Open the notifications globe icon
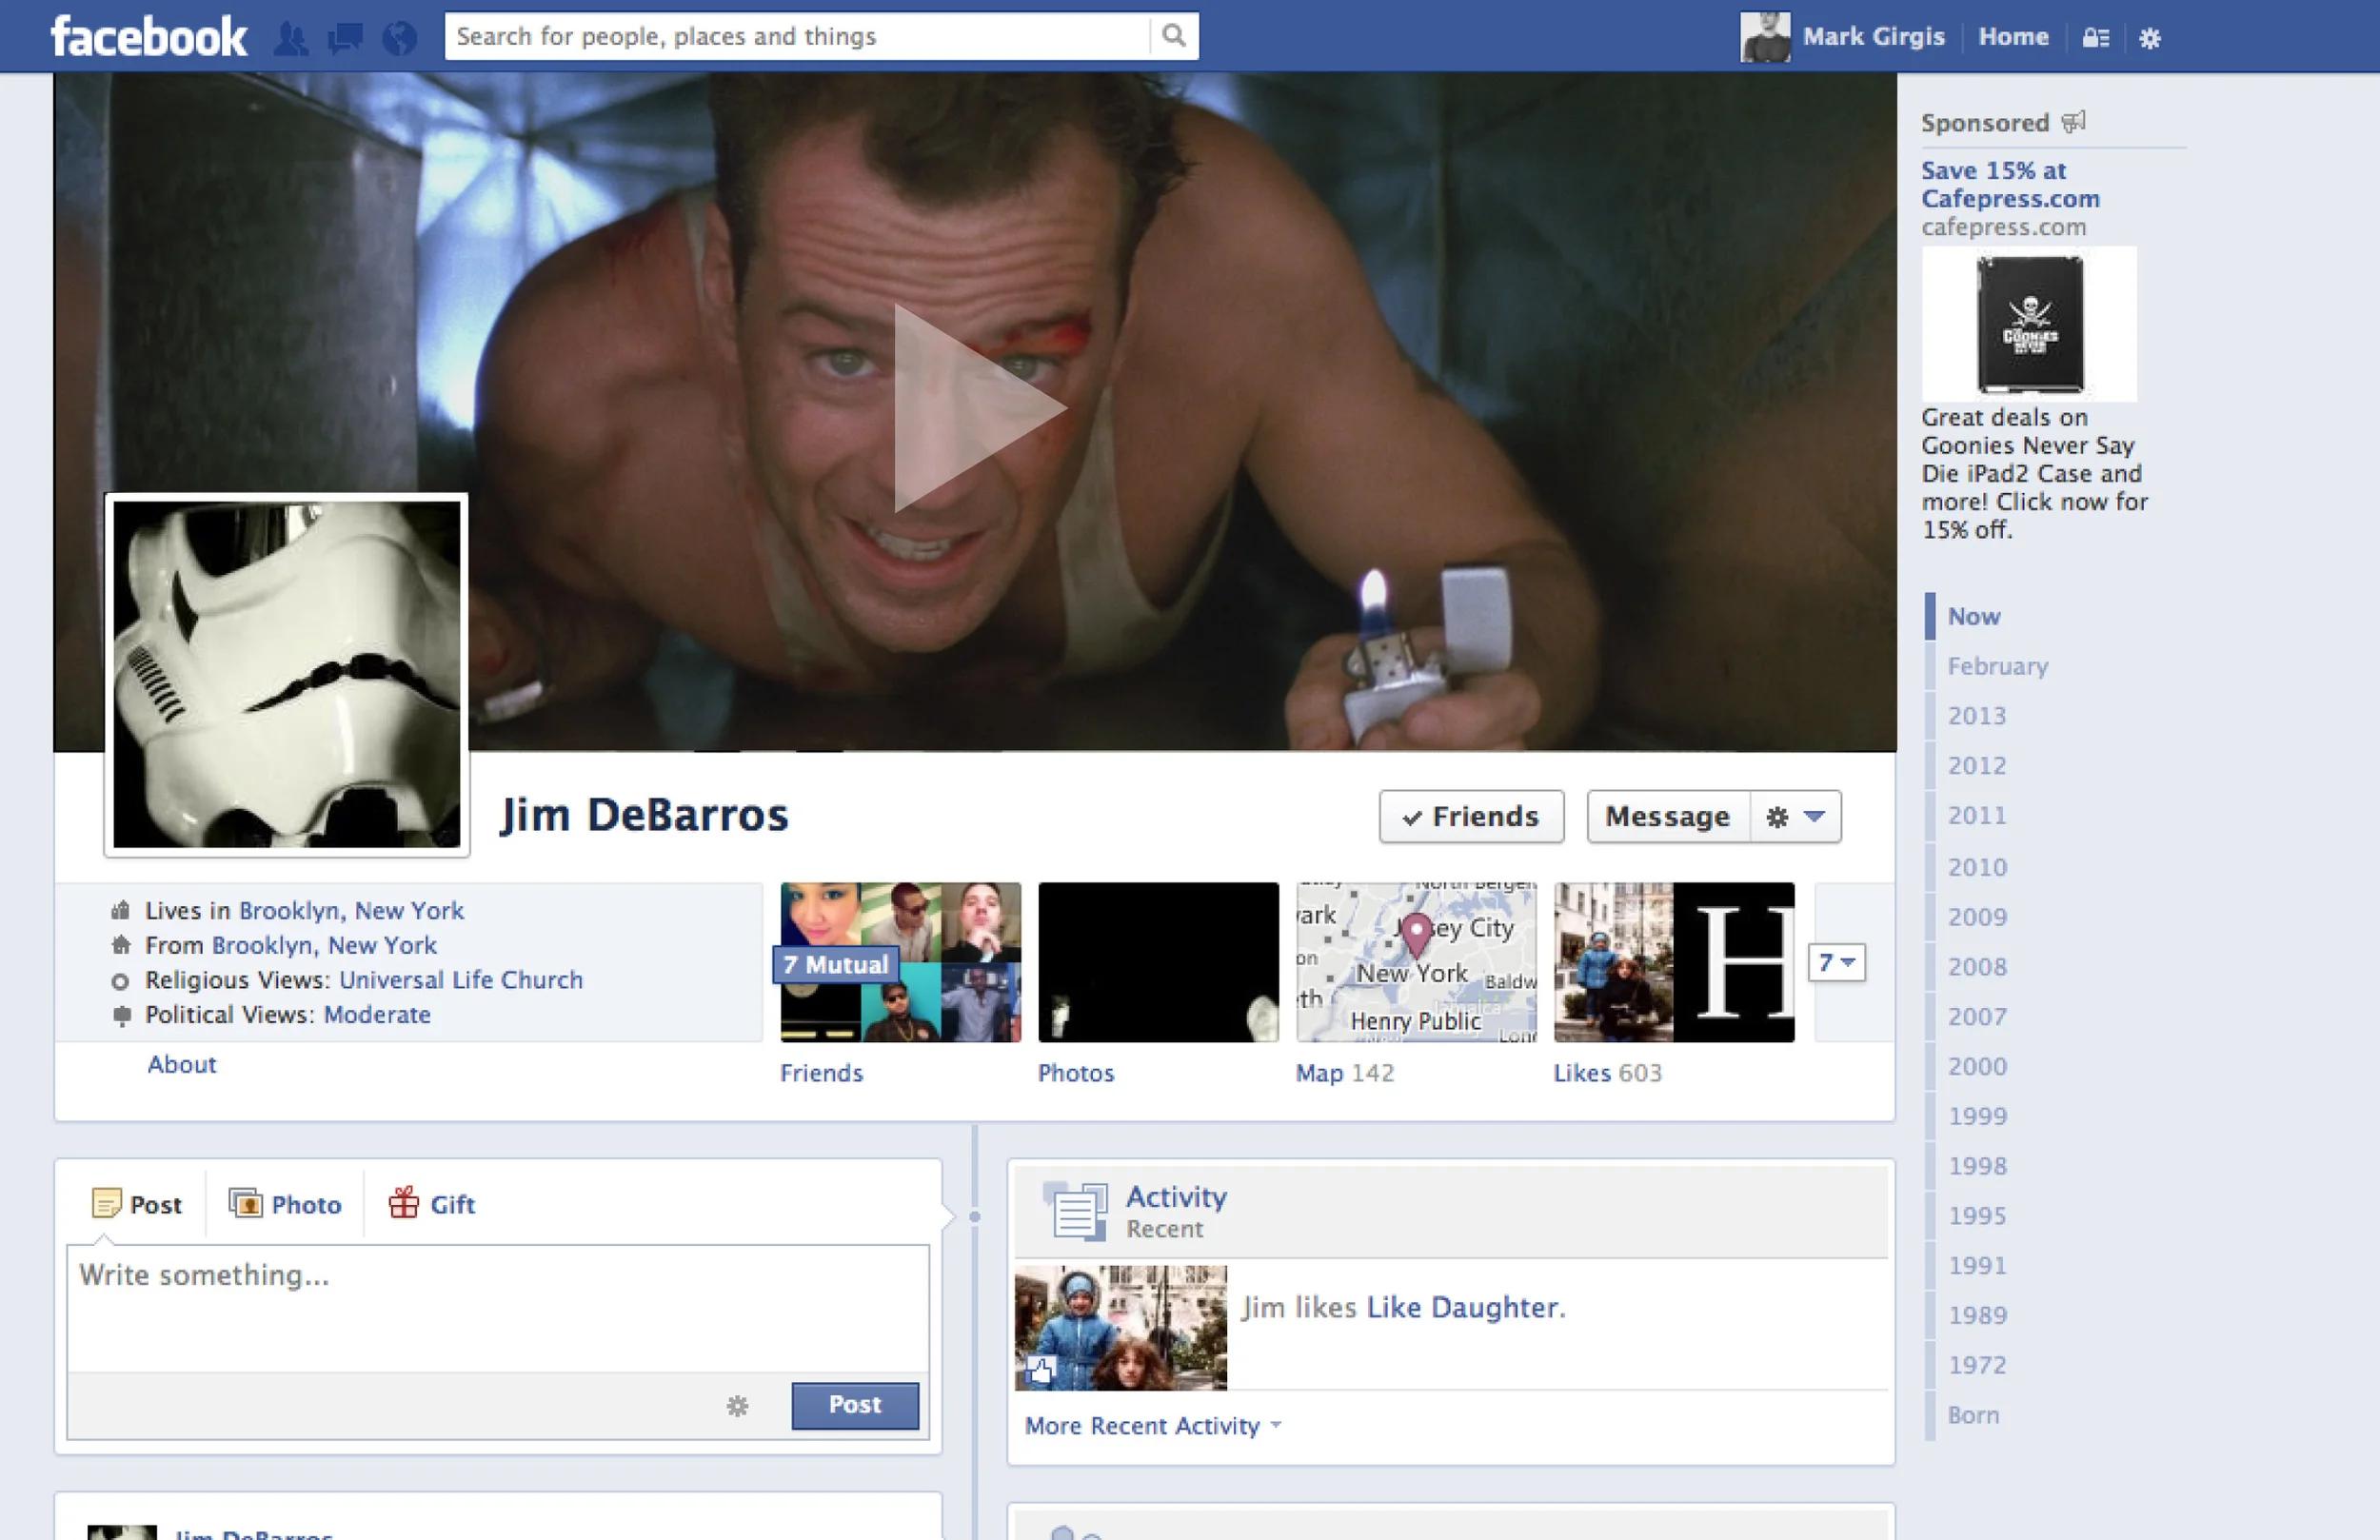This screenshot has height=1540, width=2380. point(399,38)
